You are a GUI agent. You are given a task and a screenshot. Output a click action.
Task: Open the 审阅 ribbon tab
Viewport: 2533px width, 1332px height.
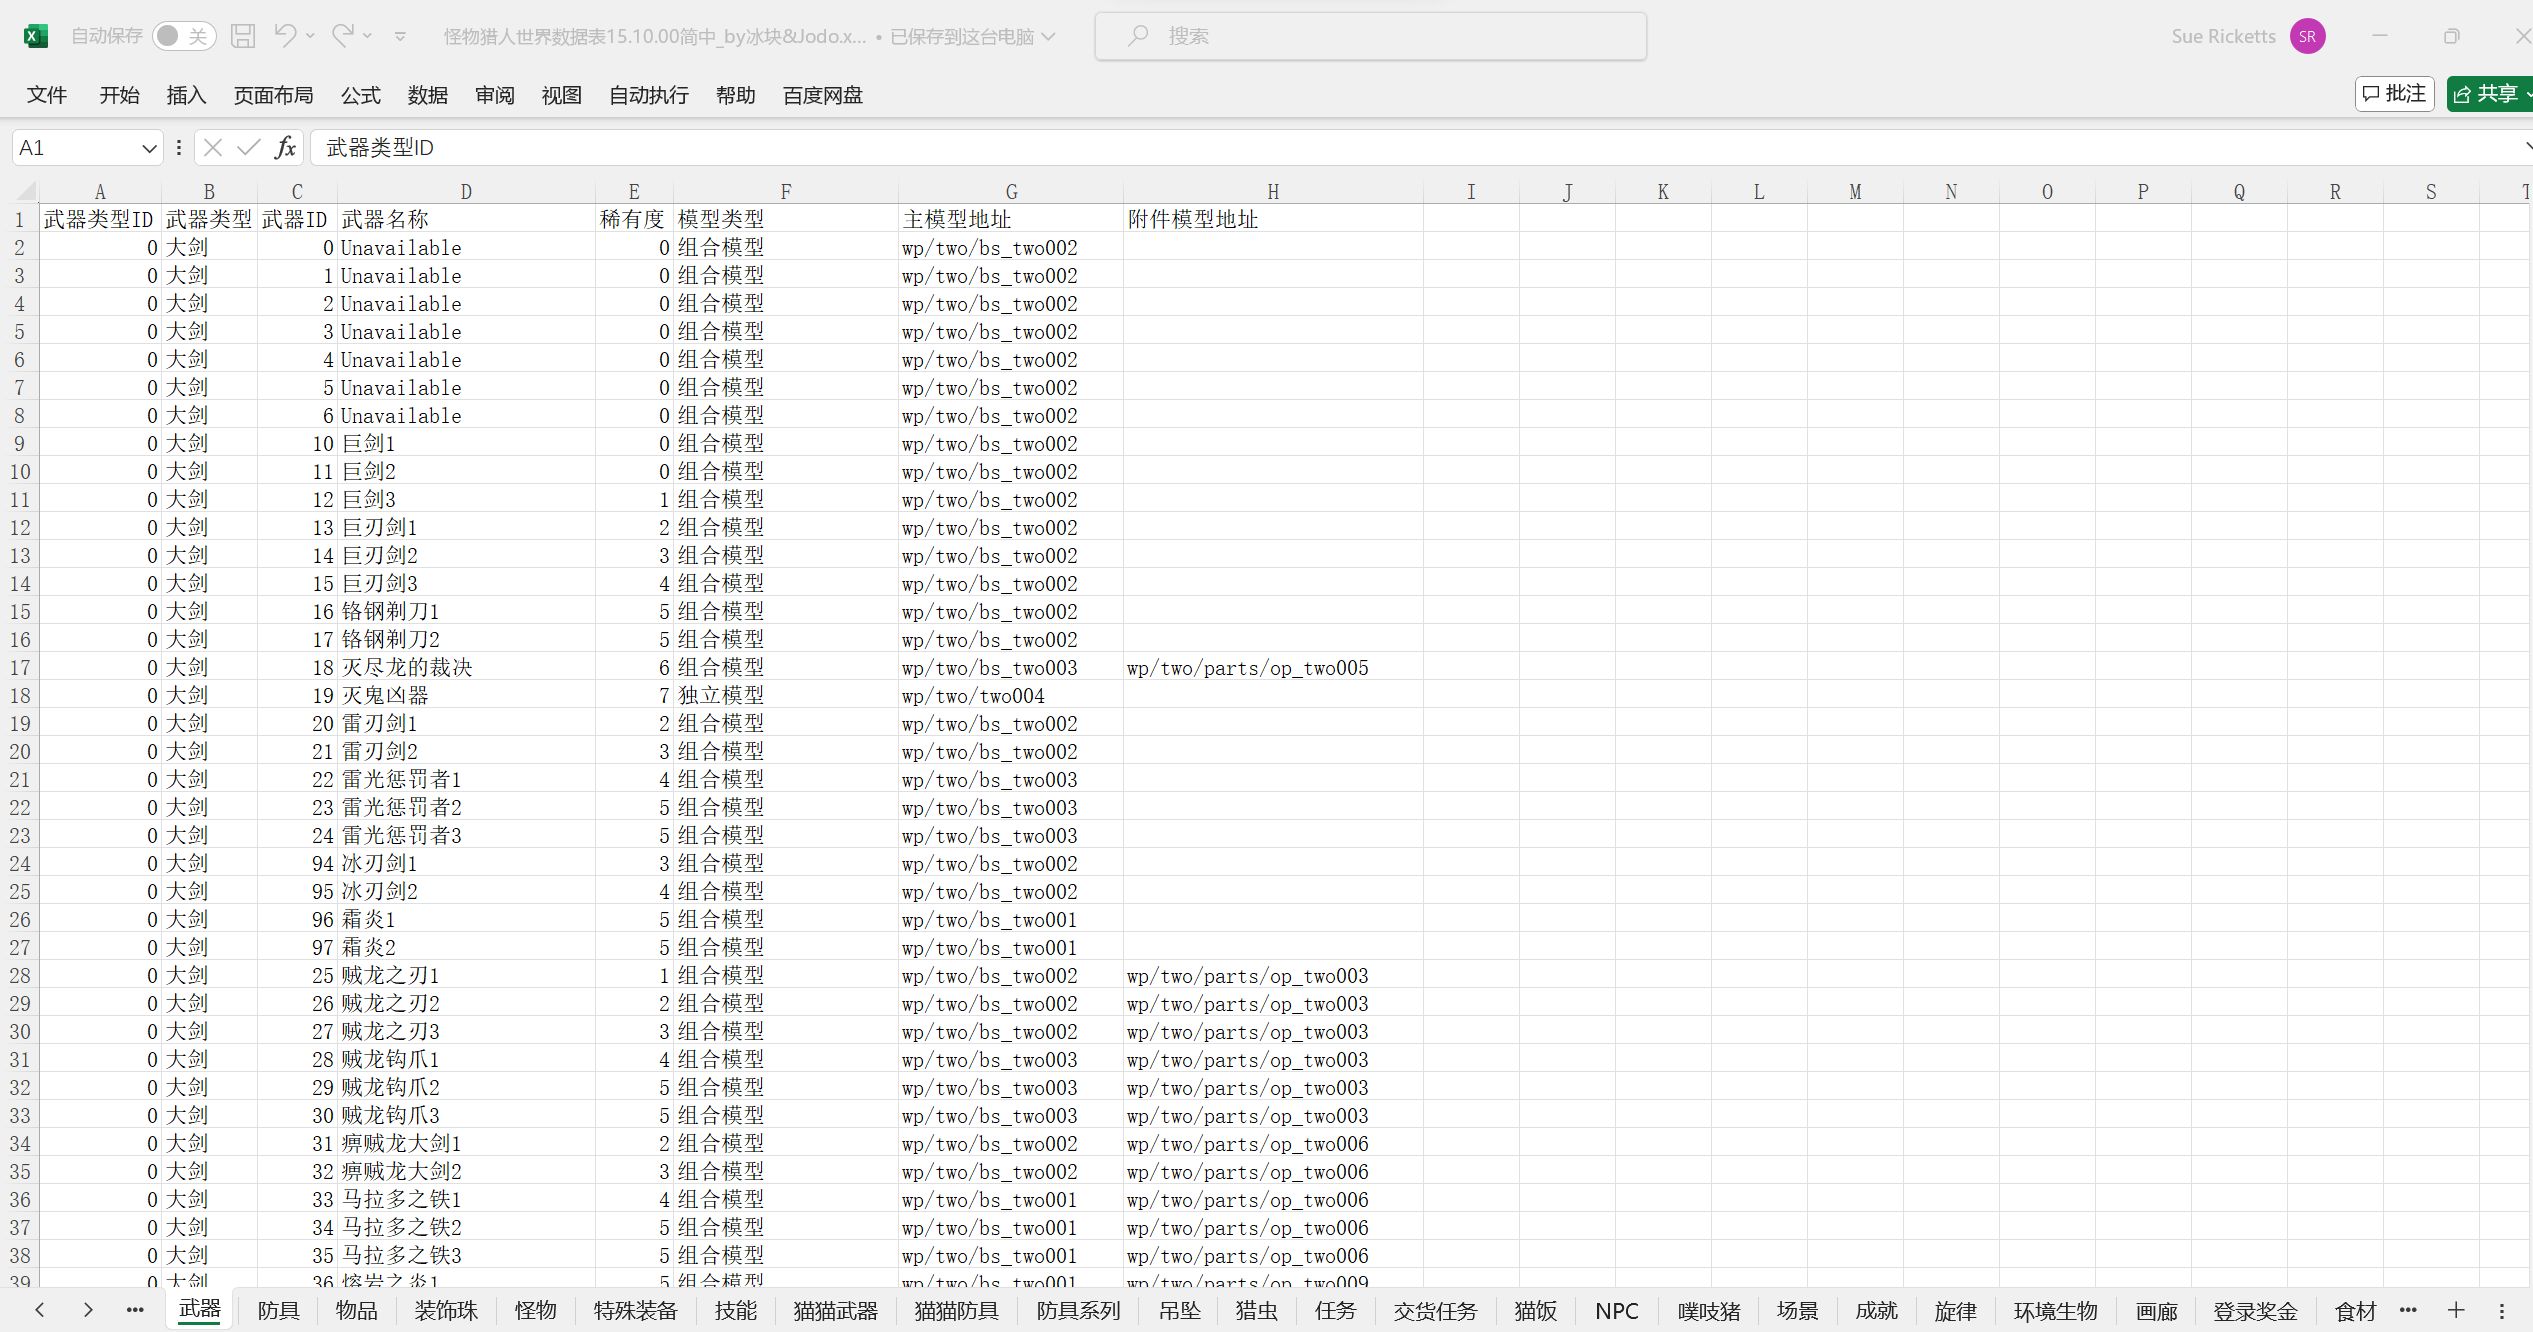point(495,95)
